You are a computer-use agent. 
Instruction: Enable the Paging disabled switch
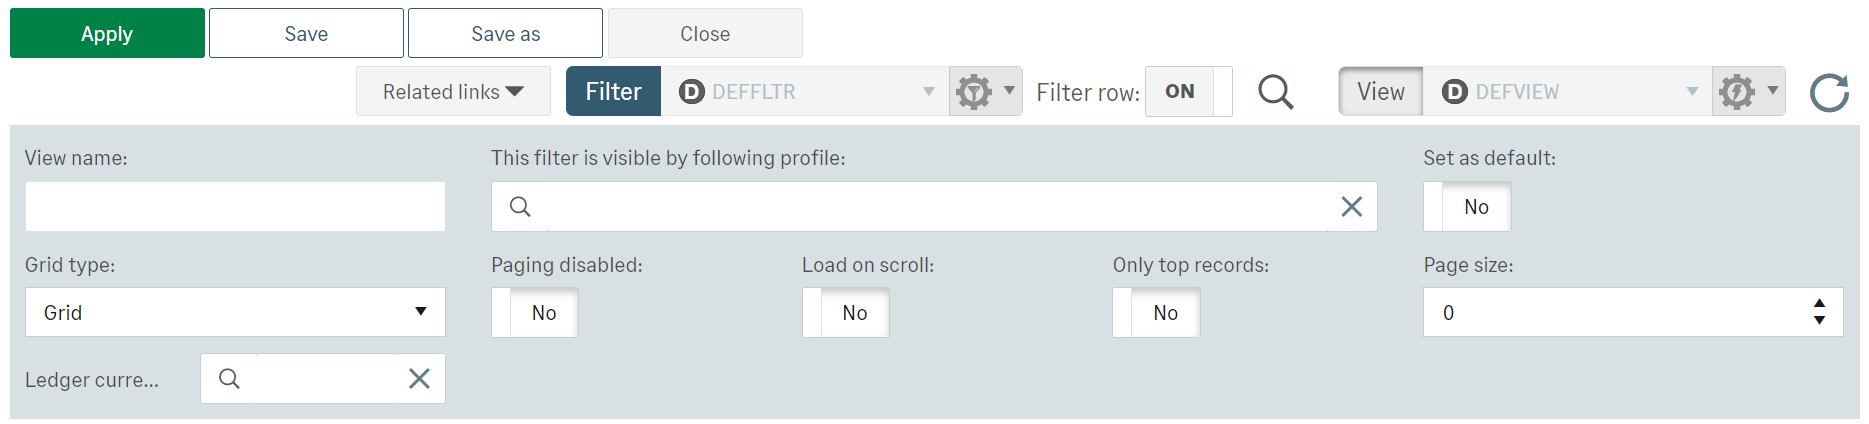(x=534, y=313)
